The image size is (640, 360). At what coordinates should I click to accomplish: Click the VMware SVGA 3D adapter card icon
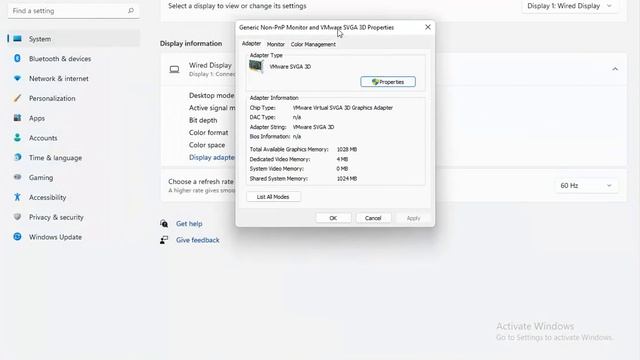click(x=256, y=67)
